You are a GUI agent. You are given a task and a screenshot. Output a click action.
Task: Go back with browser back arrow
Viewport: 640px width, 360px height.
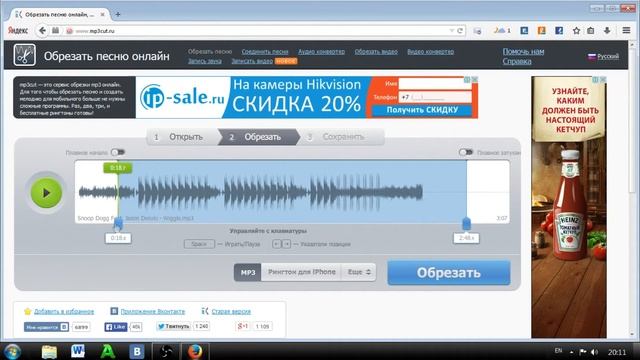(42, 31)
